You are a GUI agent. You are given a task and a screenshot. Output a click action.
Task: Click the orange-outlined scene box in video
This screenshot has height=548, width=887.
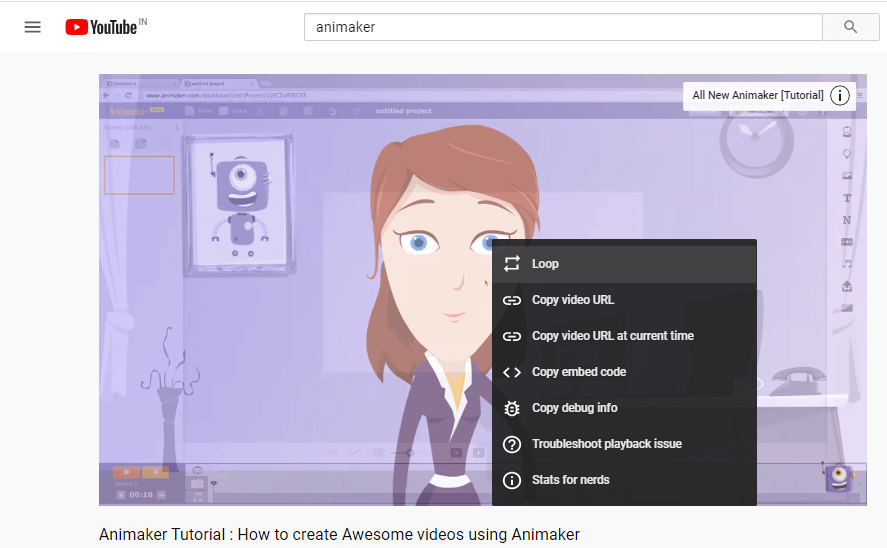[139, 175]
